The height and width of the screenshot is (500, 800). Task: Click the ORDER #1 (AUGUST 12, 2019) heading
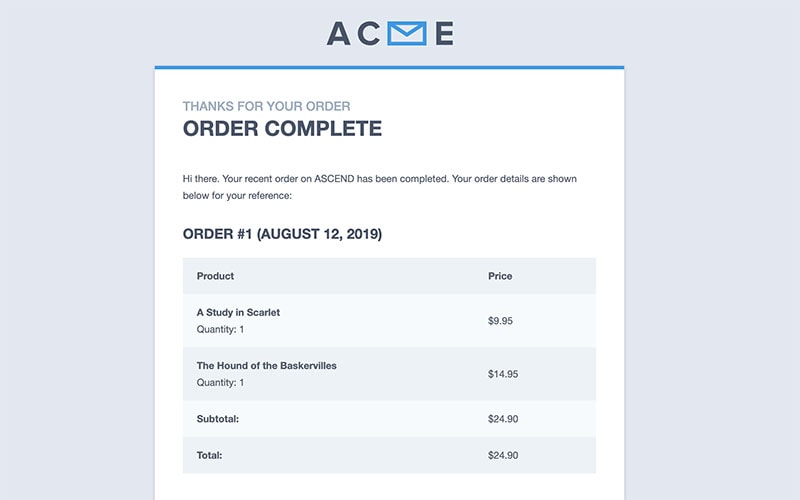[x=282, y=234]
